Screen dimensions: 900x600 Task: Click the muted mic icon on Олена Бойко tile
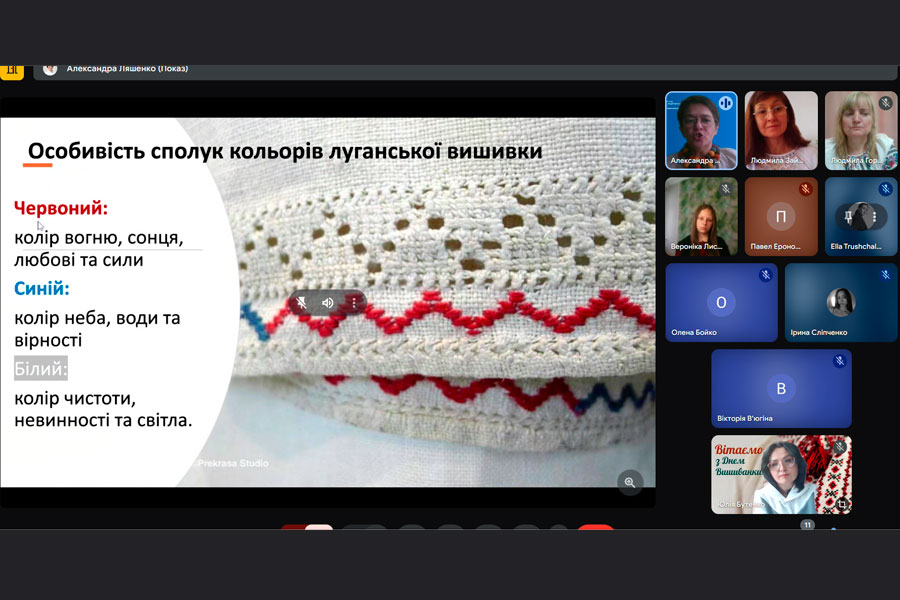[x=766, y=275]
